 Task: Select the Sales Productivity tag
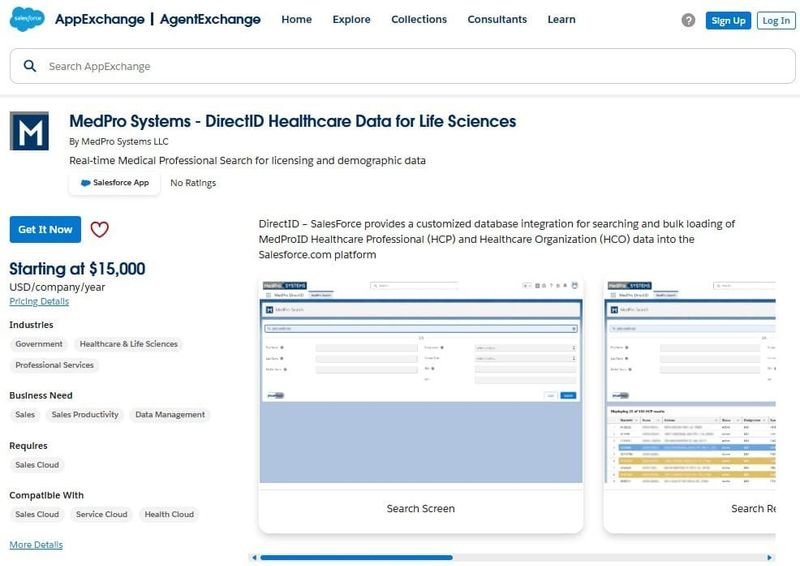[85, 414]
